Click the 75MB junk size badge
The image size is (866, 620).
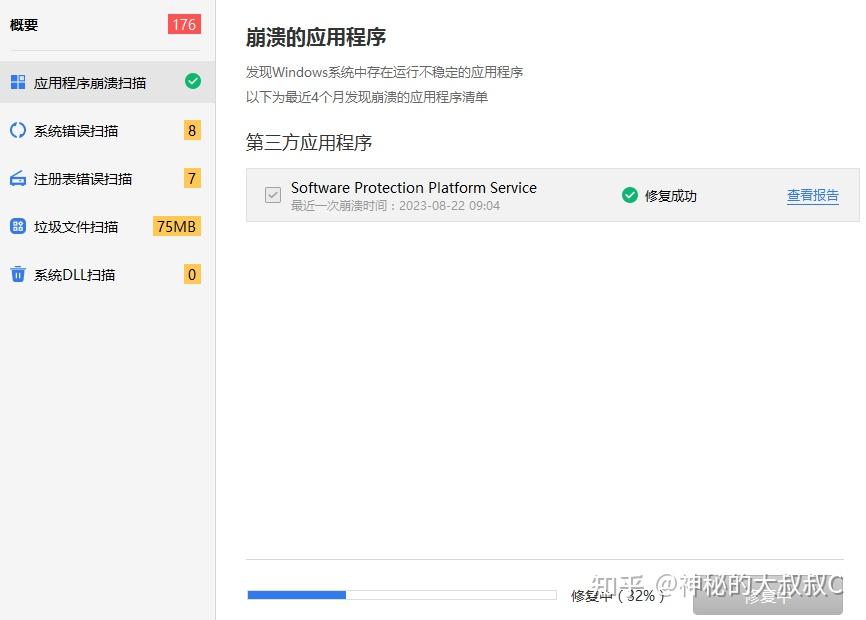(177, 227)
